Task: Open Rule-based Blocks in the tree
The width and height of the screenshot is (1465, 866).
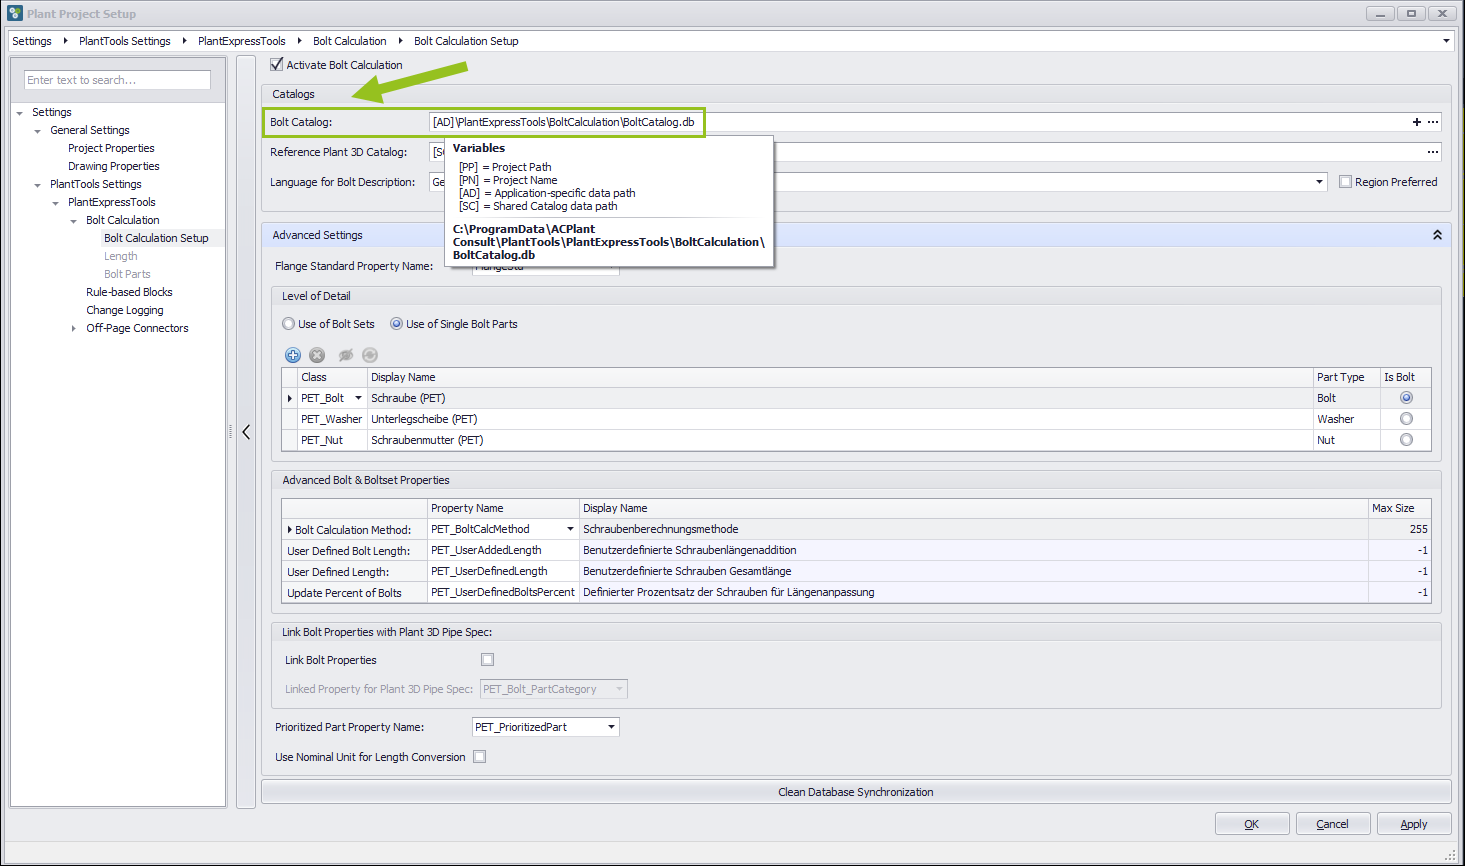Action: pyautogui.click(x=129, y=292)
